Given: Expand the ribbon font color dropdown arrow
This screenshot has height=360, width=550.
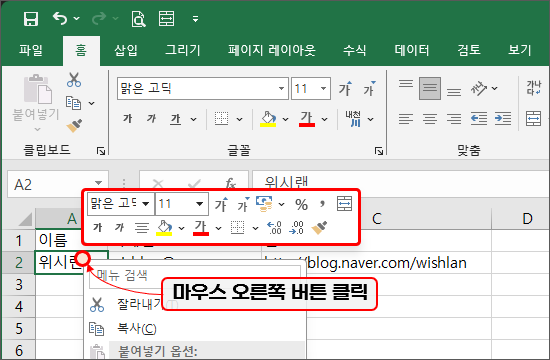Looking at the screenshot, I should (x=325, y=119).
